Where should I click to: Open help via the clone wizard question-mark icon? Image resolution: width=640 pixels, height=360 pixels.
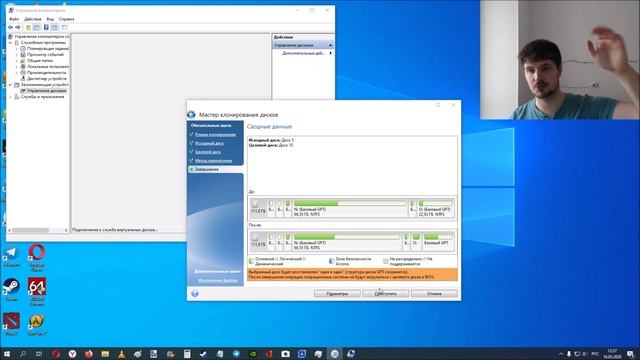pos(195,293)
